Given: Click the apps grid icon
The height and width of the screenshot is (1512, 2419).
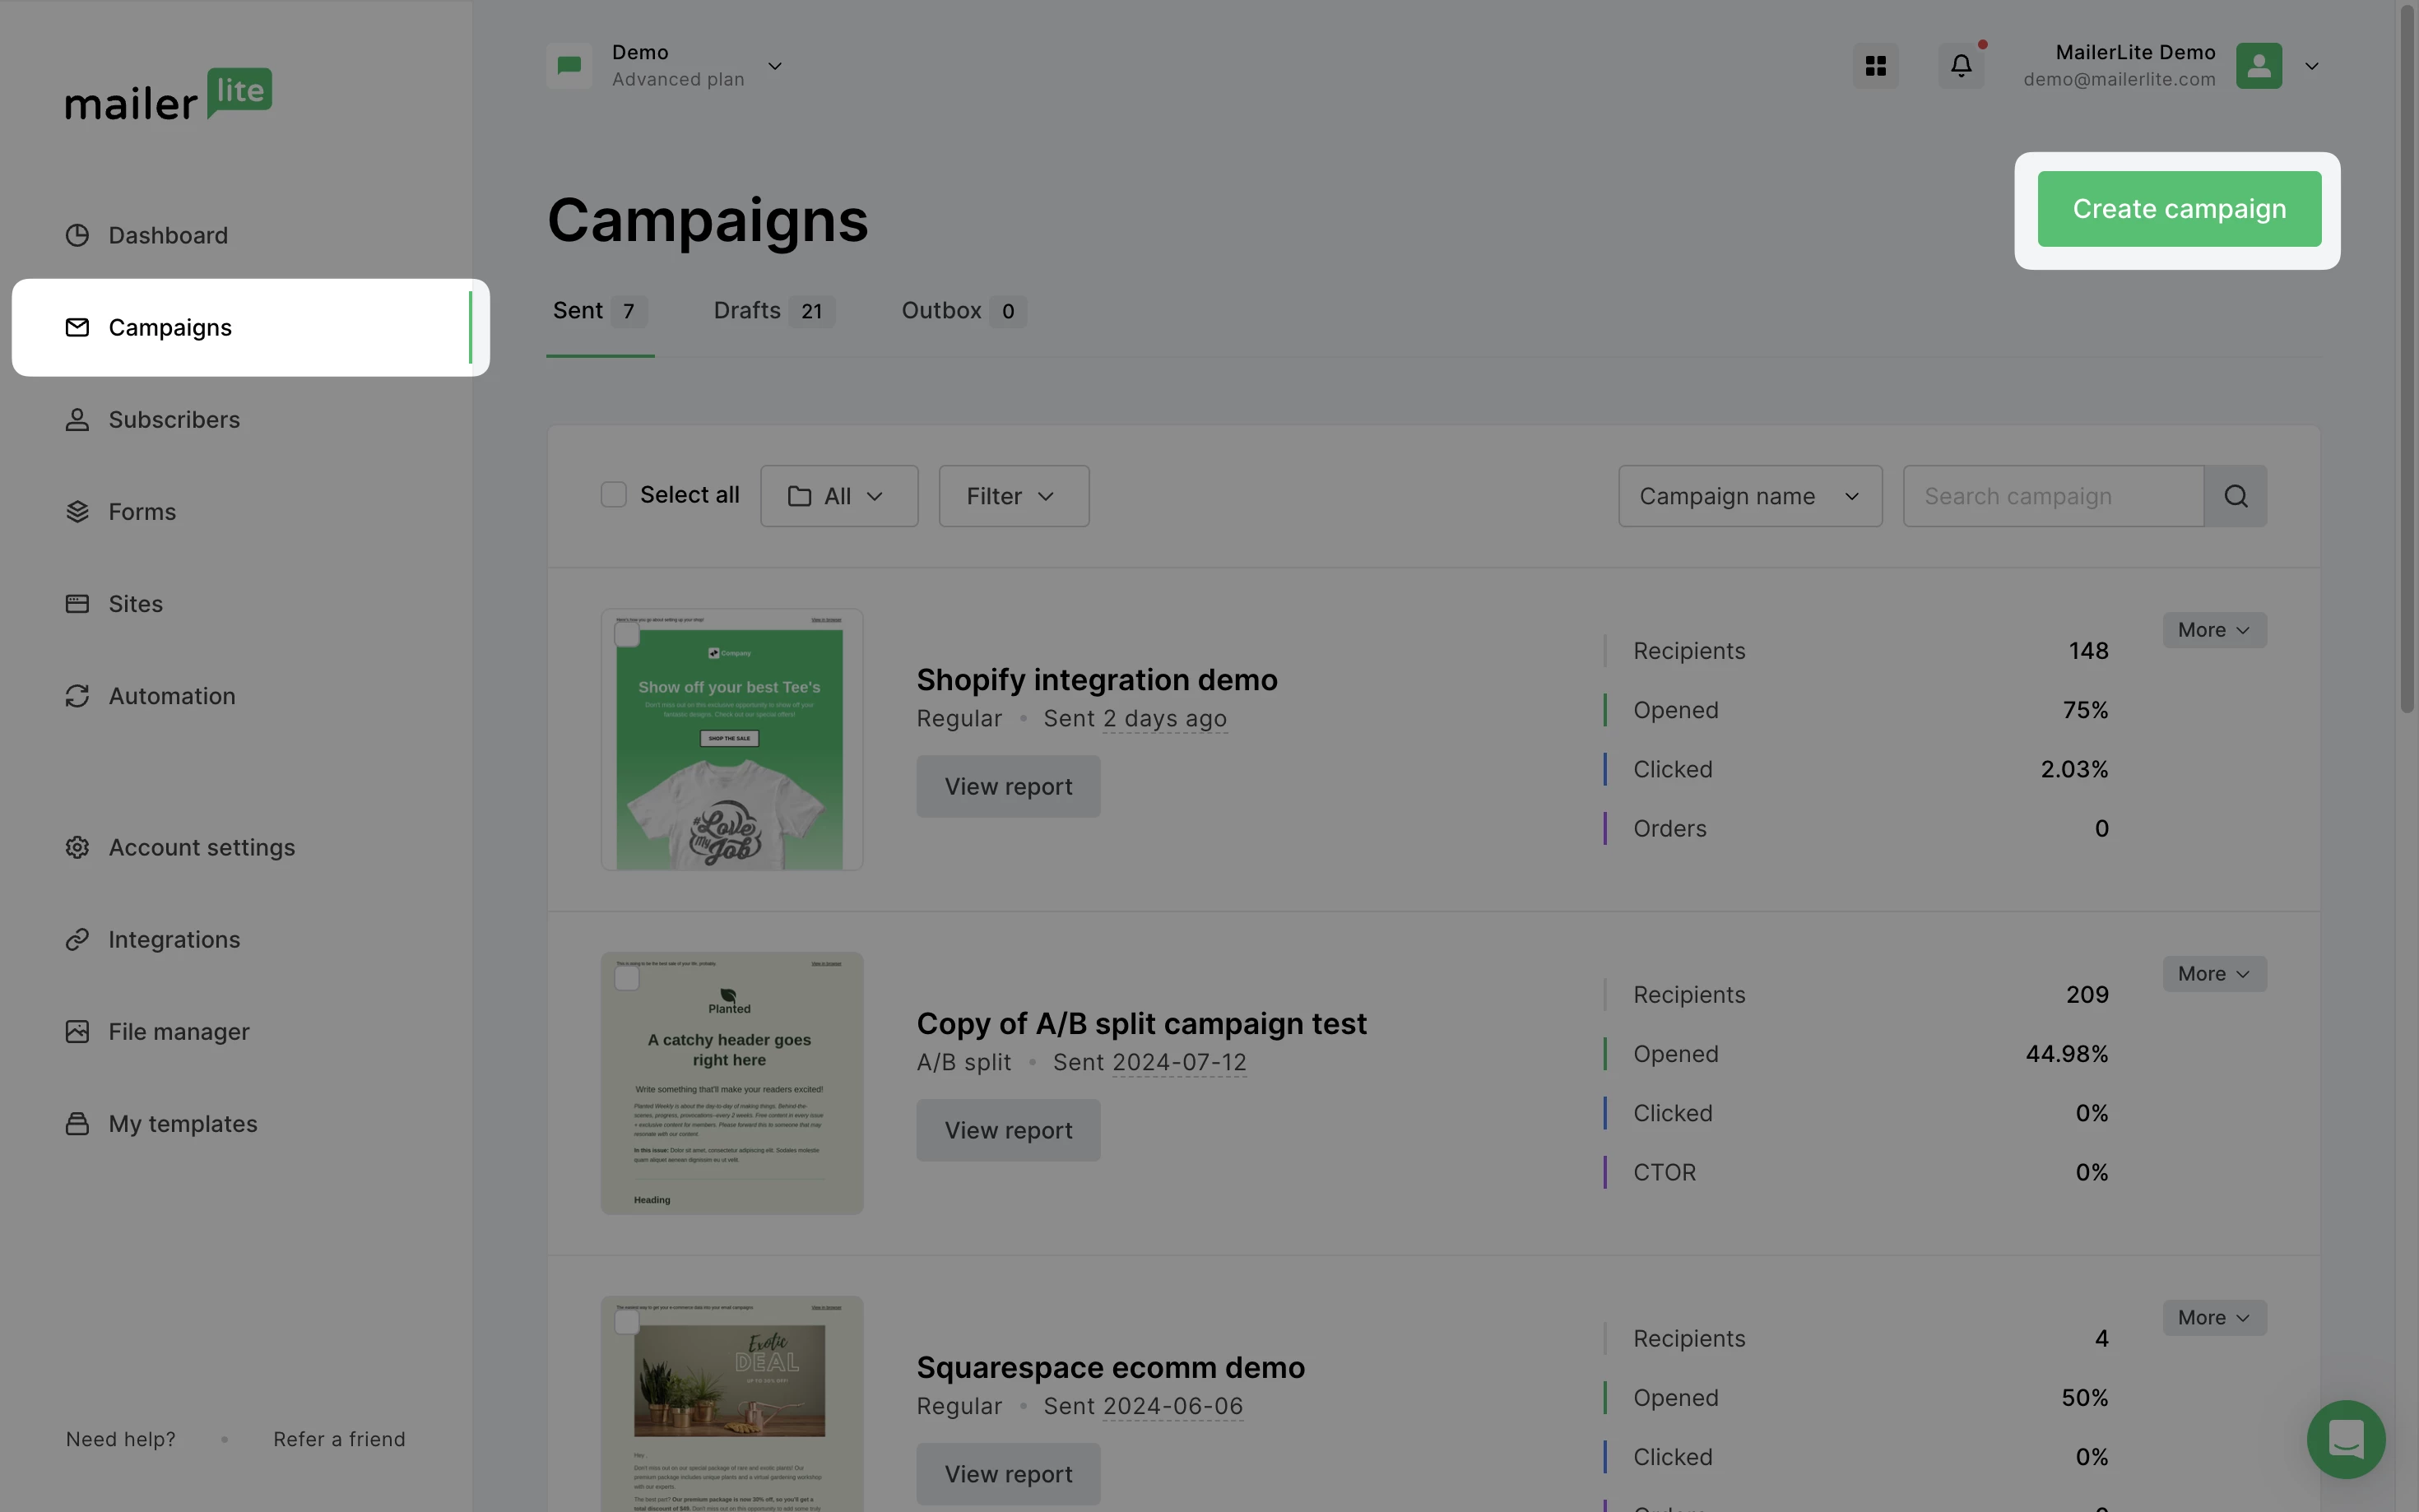Looking at the screenshot, I should [x=1875, y=66].
